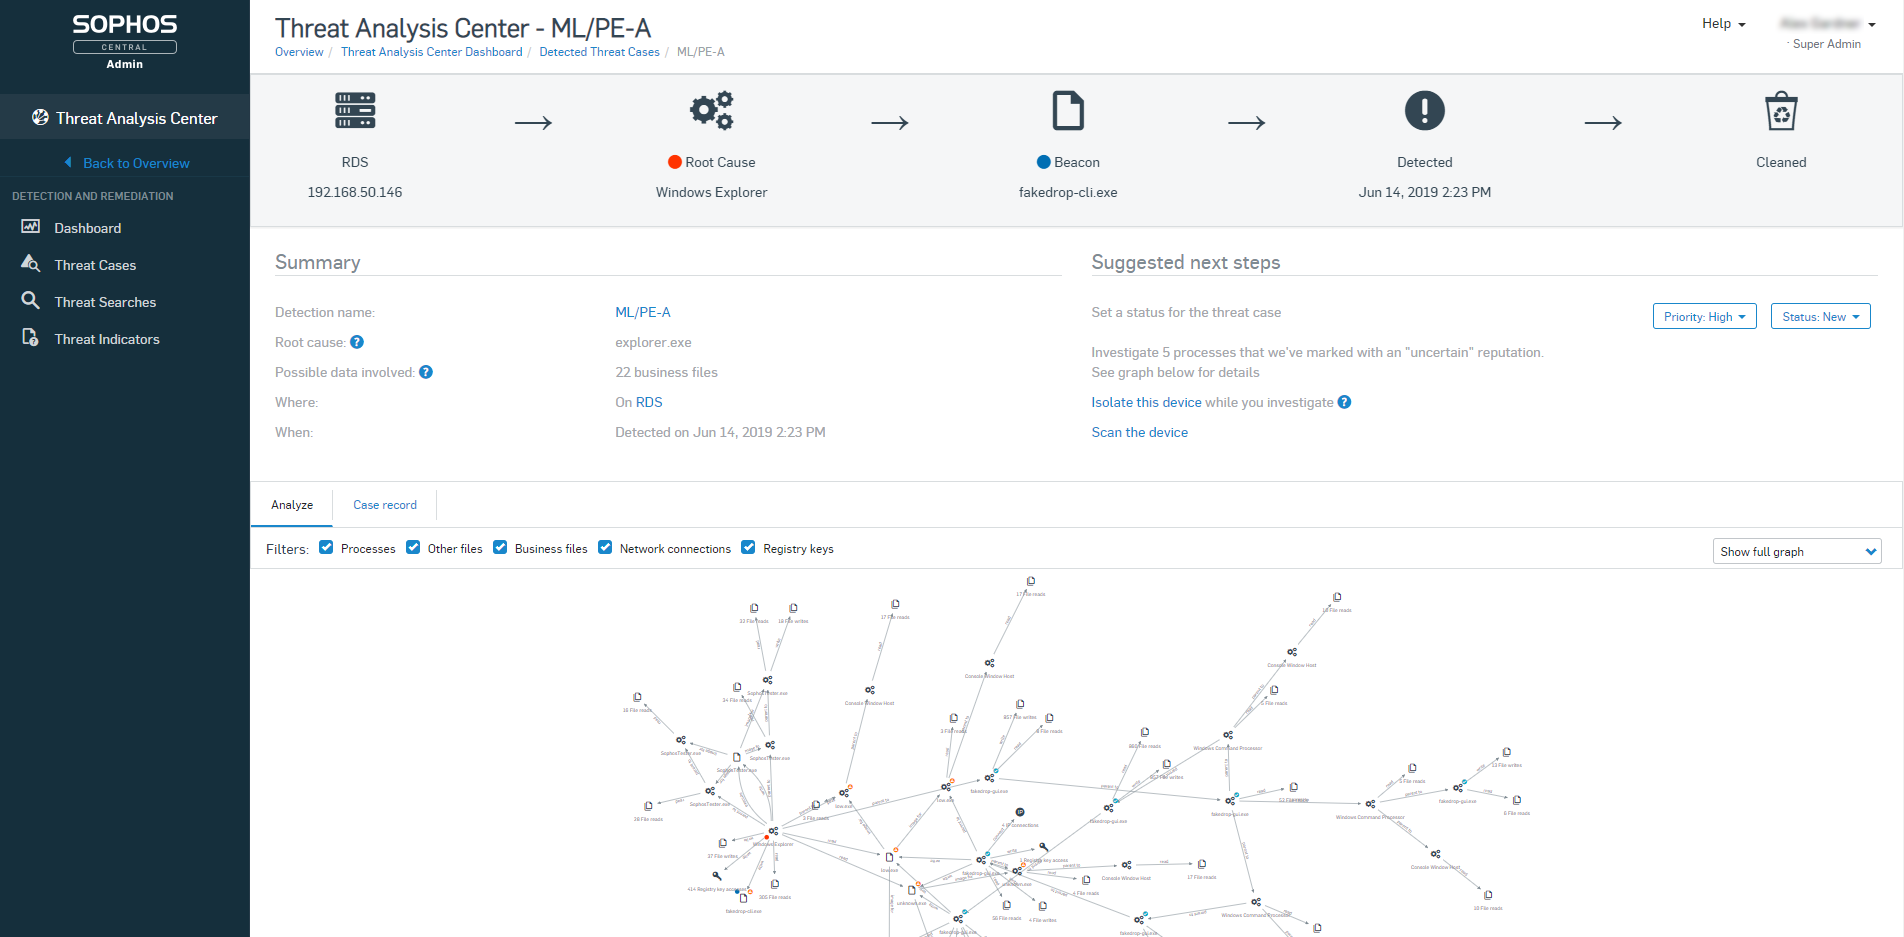Click the Cleaned recycle bin icon
The image size is (1904, 937).
tap(1781, 111)
